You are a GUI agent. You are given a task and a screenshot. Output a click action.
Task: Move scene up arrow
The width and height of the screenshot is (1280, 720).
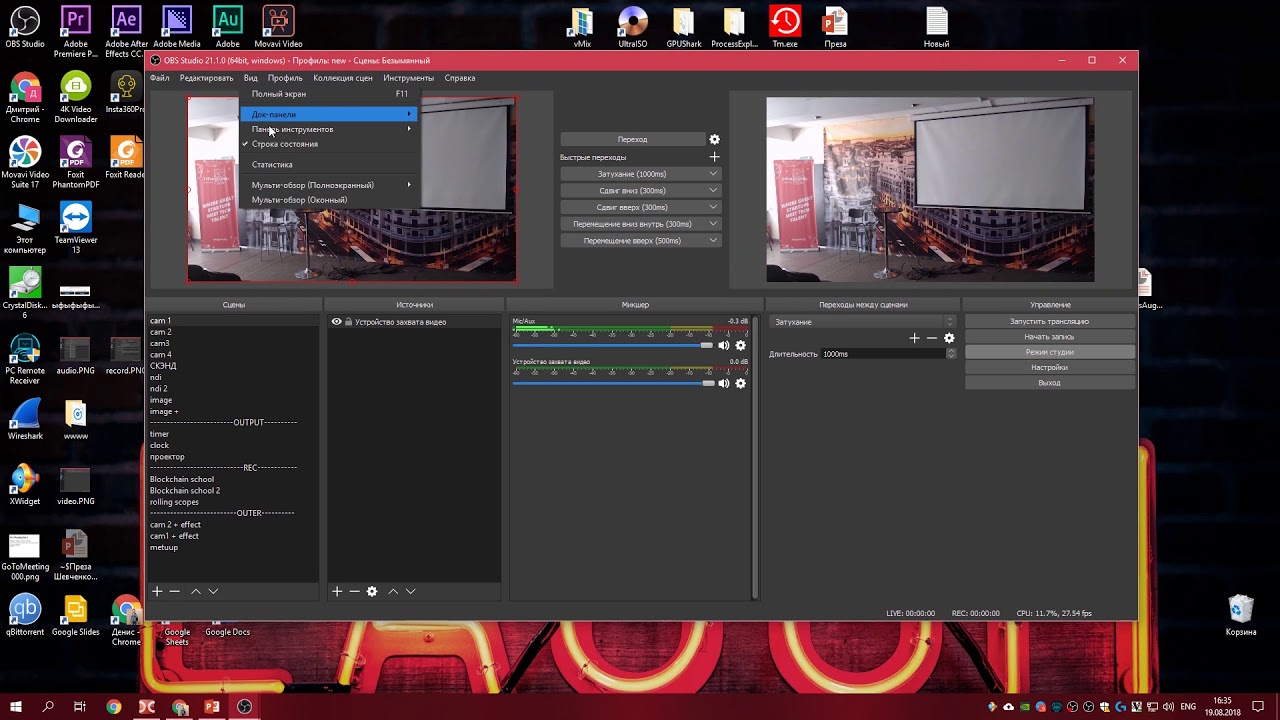coord(196,591)
